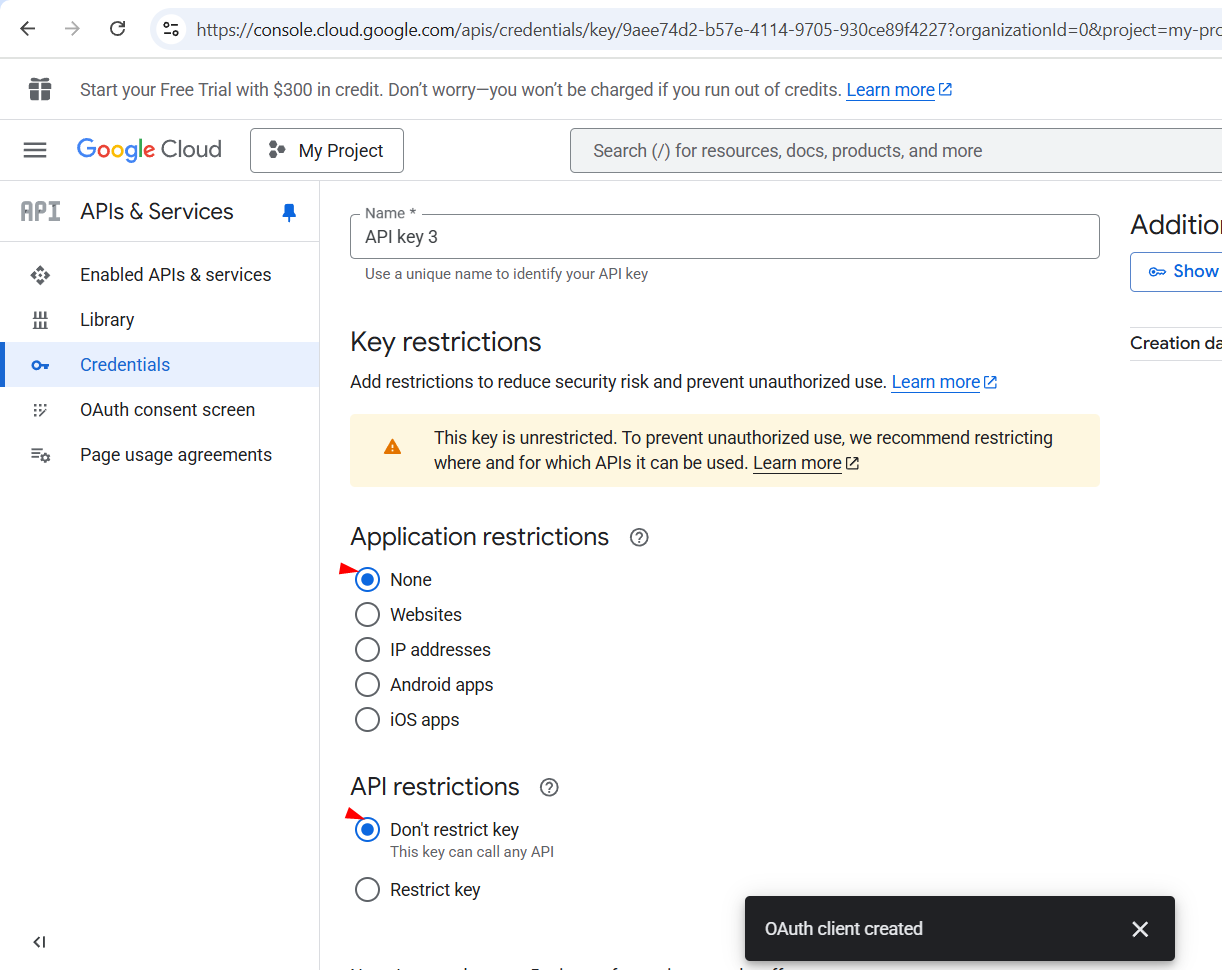This screenshot has height=970, width=1222.
Task: Reload the browser page
Action: pyautogui.click(x=117, y=29)
